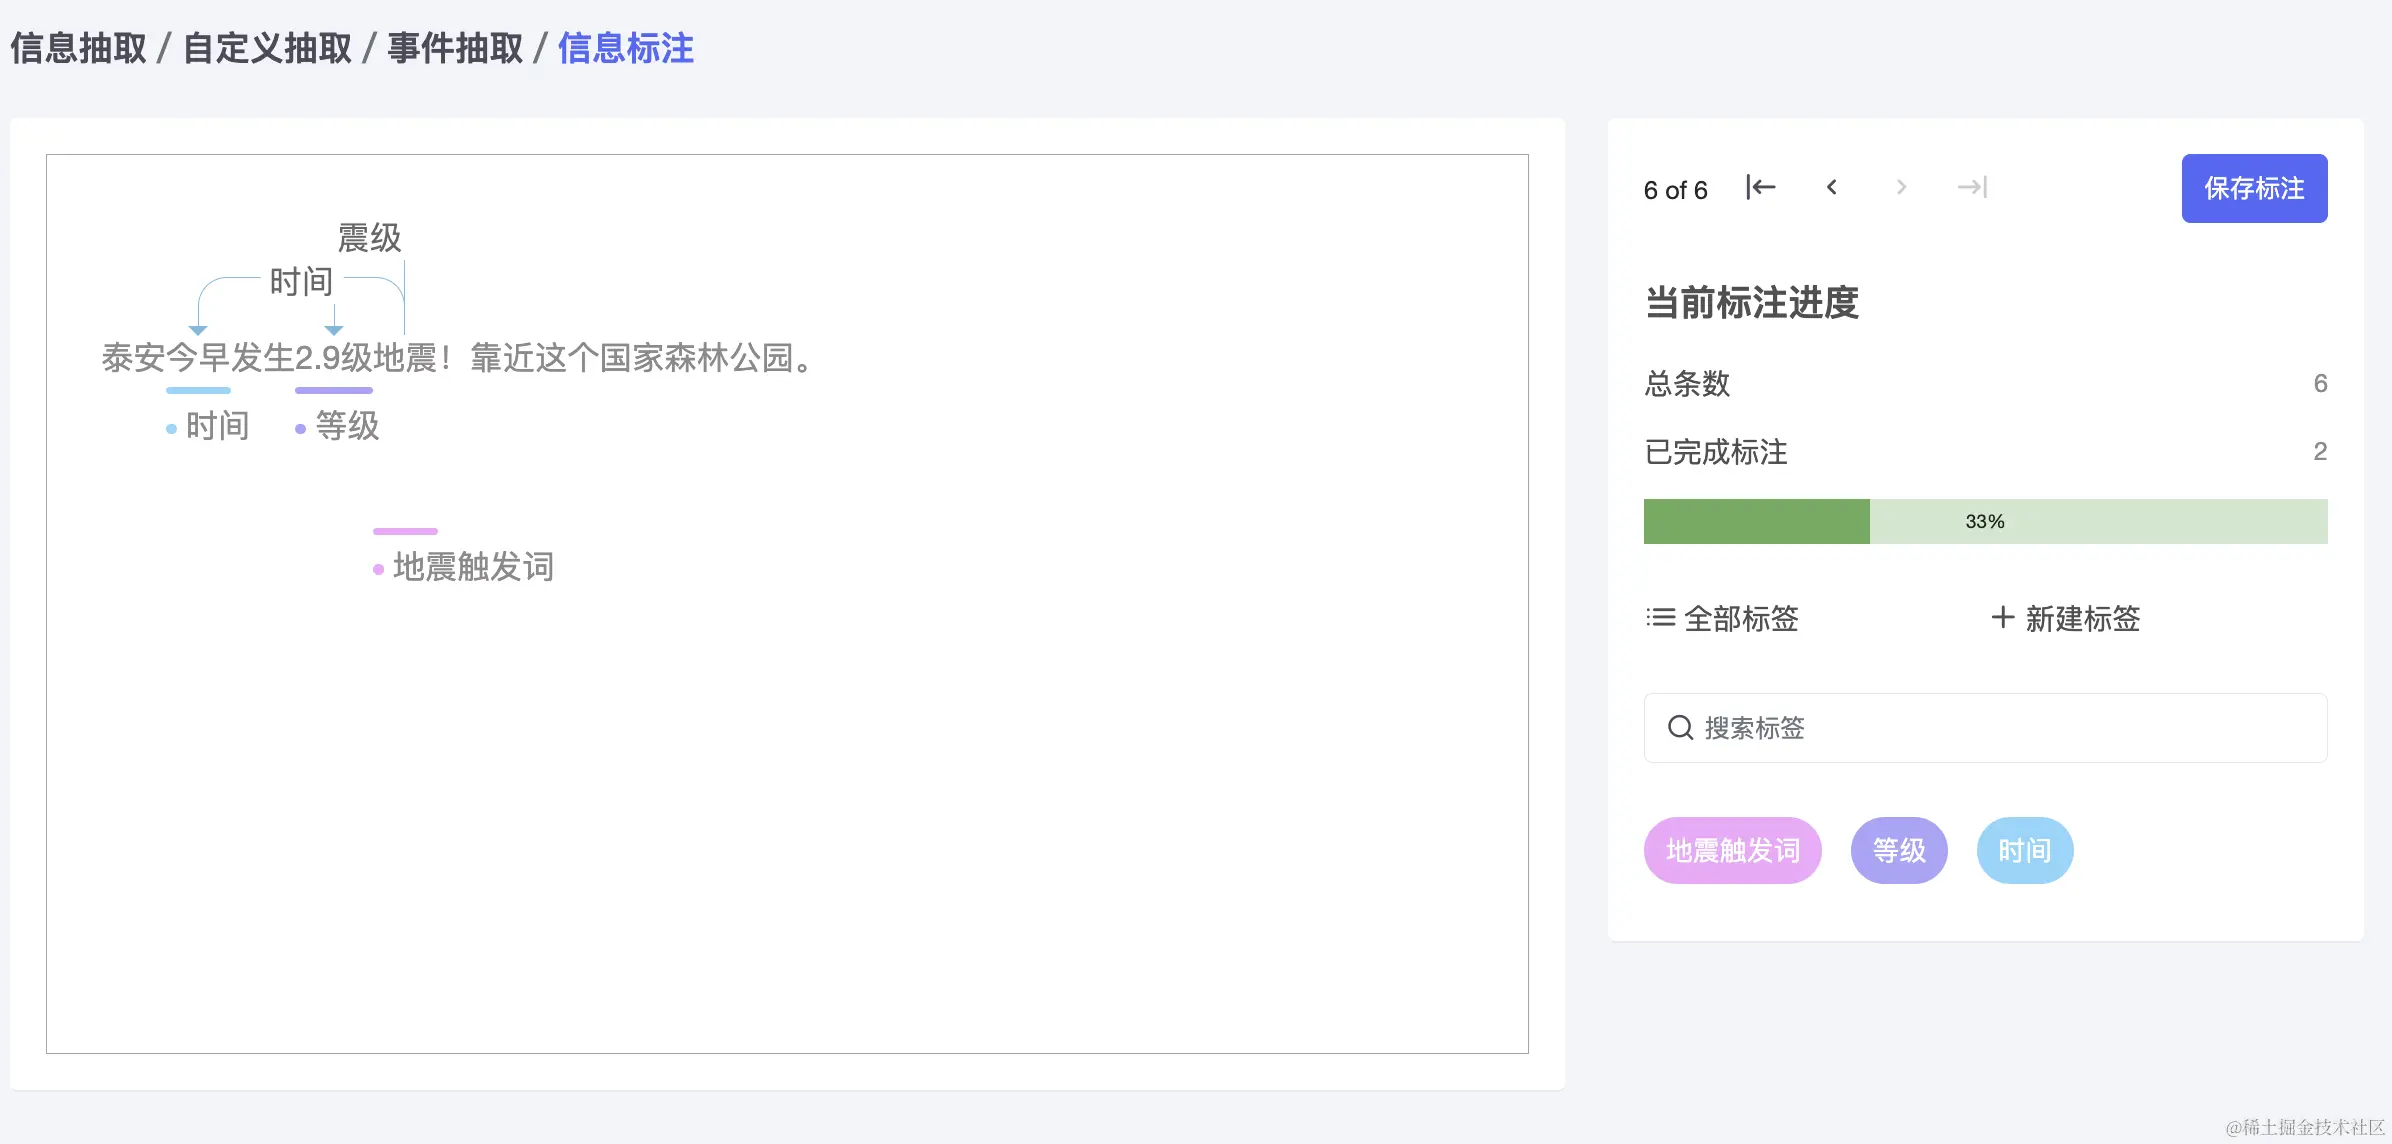The image size is (2392, 1144).
Task: Switch to the 事件抽取 breadcrumb tab
Action: (x=459, y=48)
